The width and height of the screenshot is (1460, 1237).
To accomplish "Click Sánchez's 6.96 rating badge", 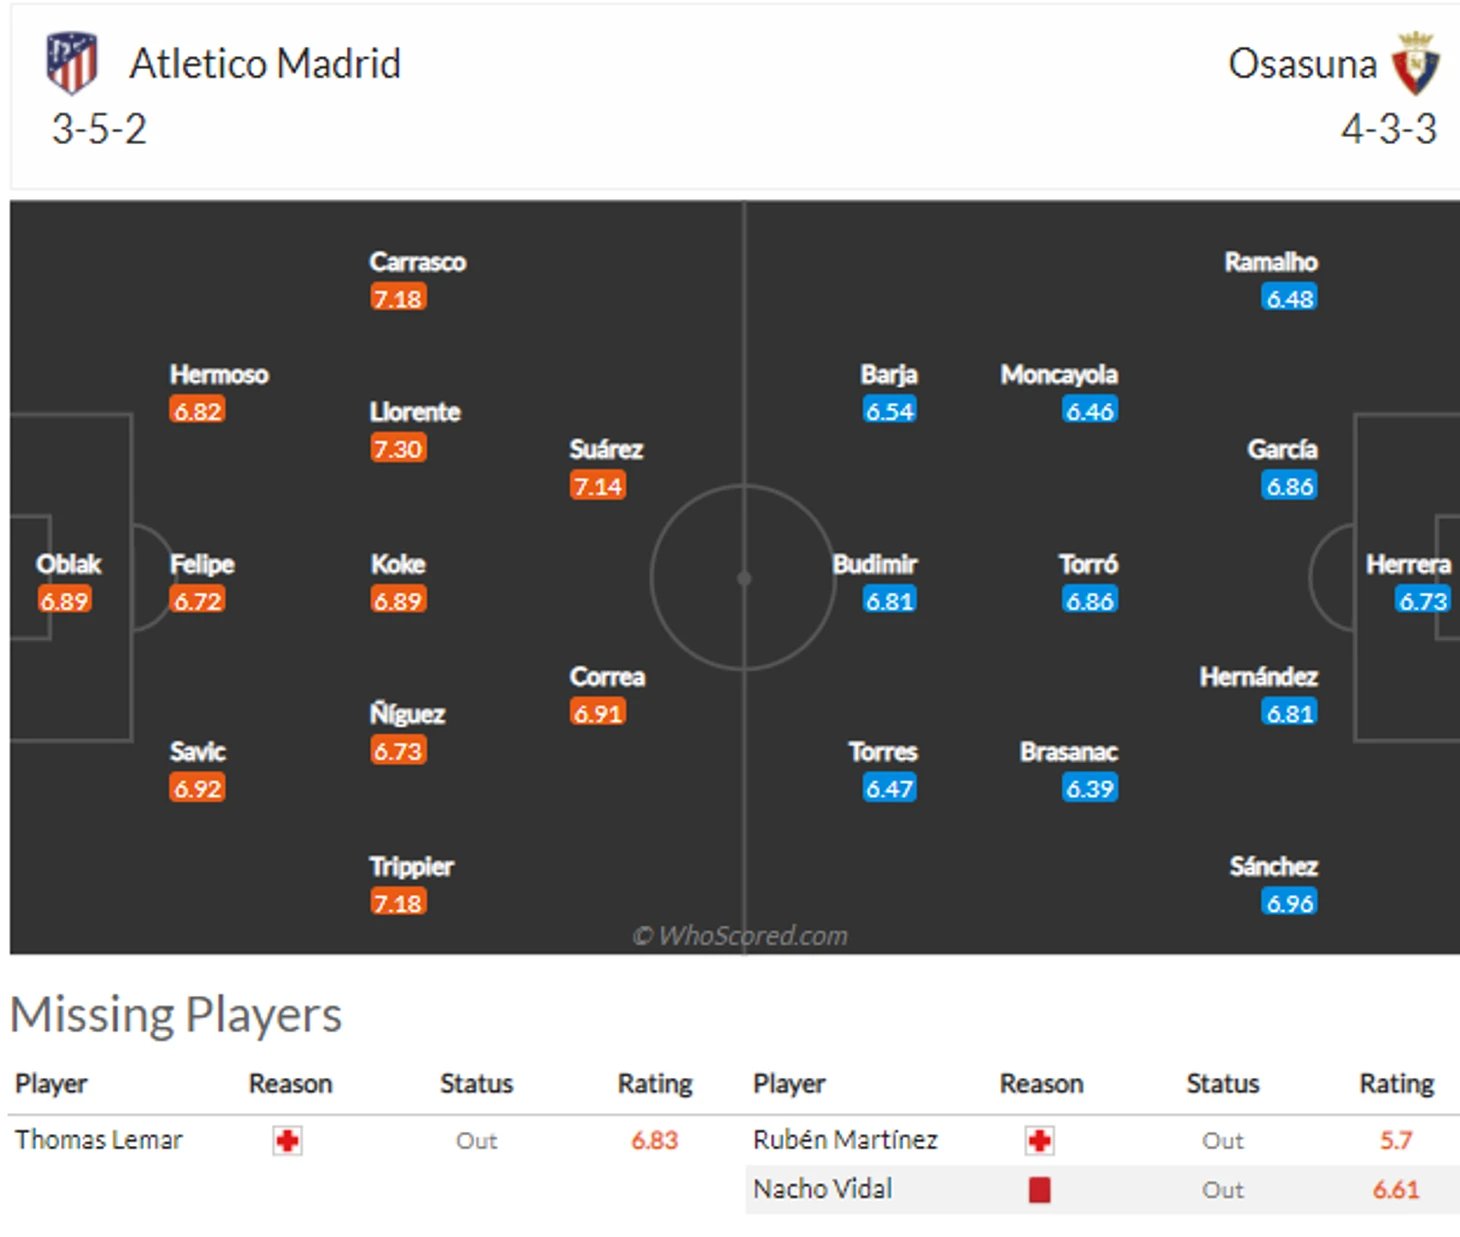I will (x=1290, y=903).
